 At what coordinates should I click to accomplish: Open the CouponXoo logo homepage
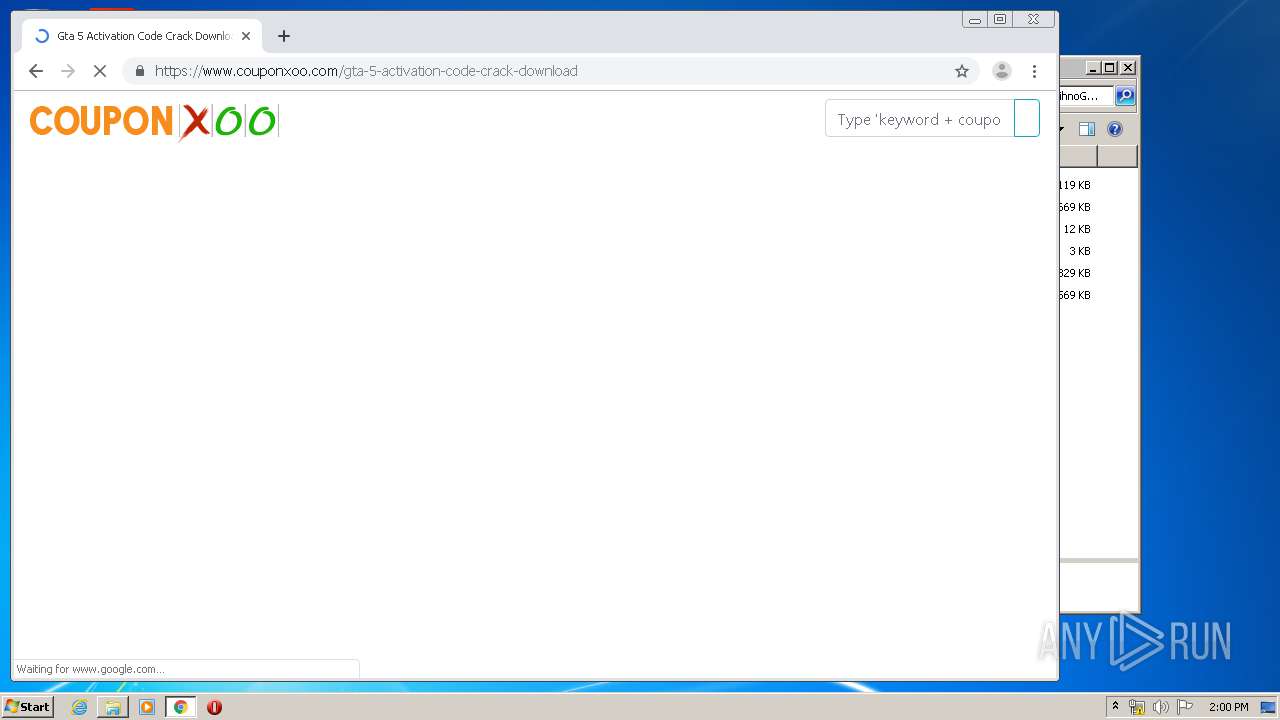pos(154,121)
